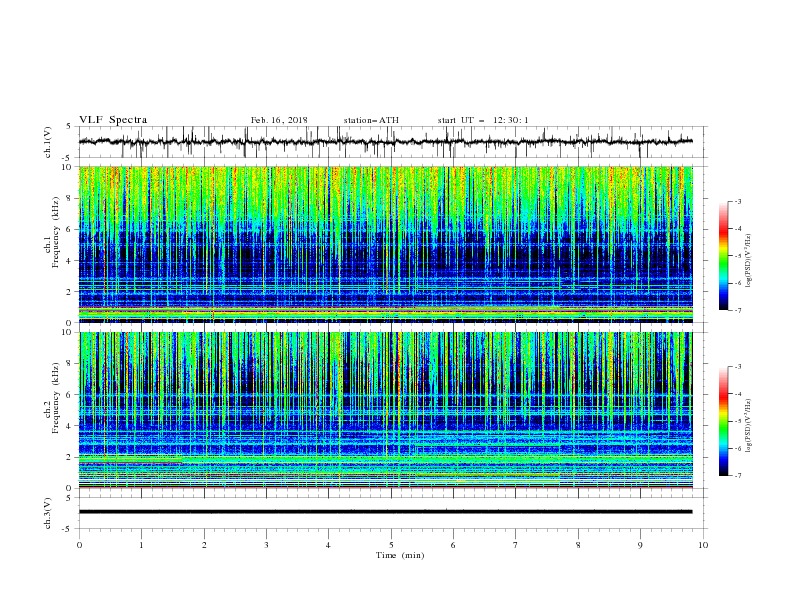792x612 pixels.
Task: Click the 'station=ATH' label
Action: (x=371, y=120)
